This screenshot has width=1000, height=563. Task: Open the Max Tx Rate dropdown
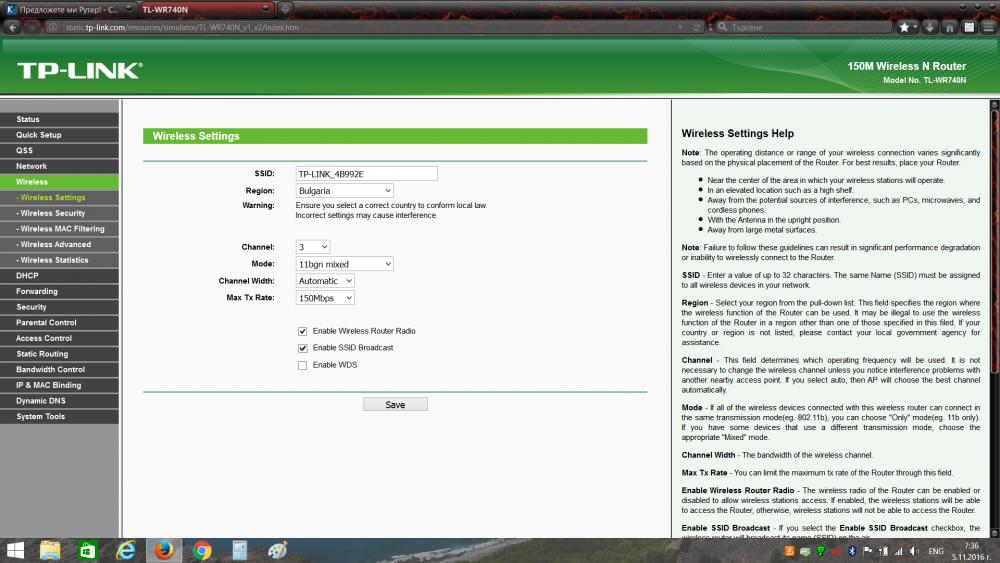point(325,298)
